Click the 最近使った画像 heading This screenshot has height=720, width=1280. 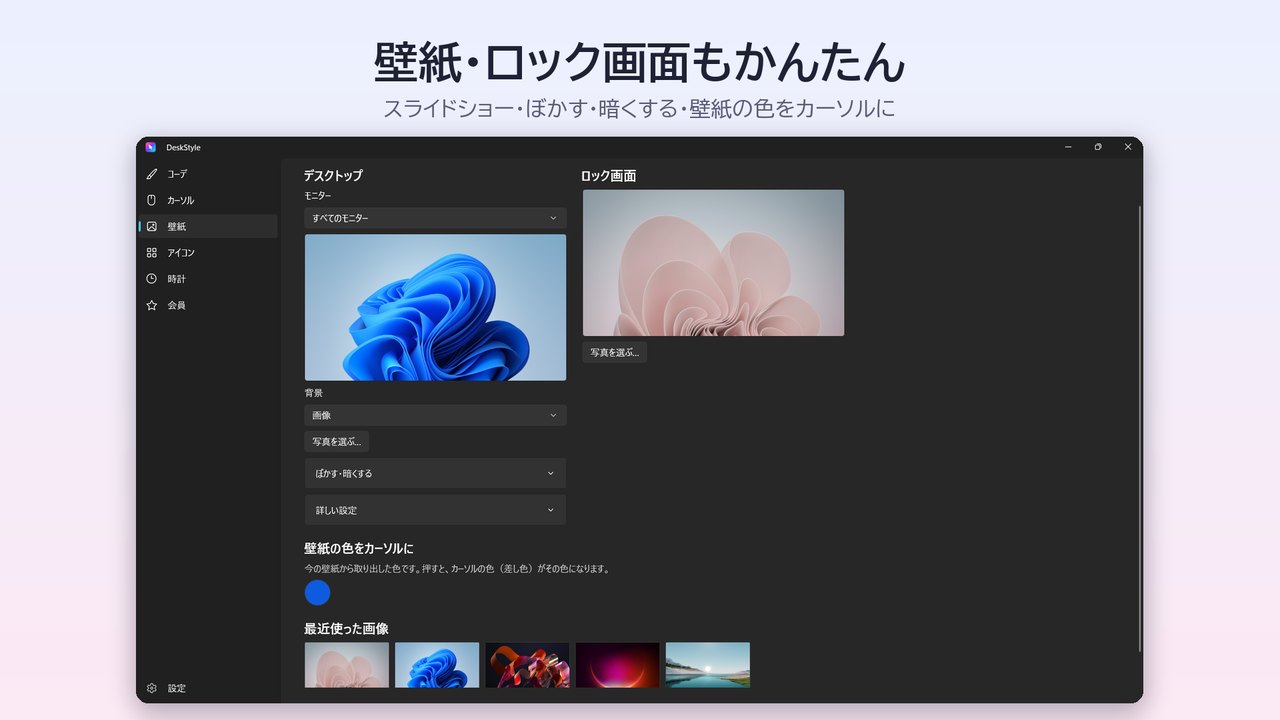[346, 629]
